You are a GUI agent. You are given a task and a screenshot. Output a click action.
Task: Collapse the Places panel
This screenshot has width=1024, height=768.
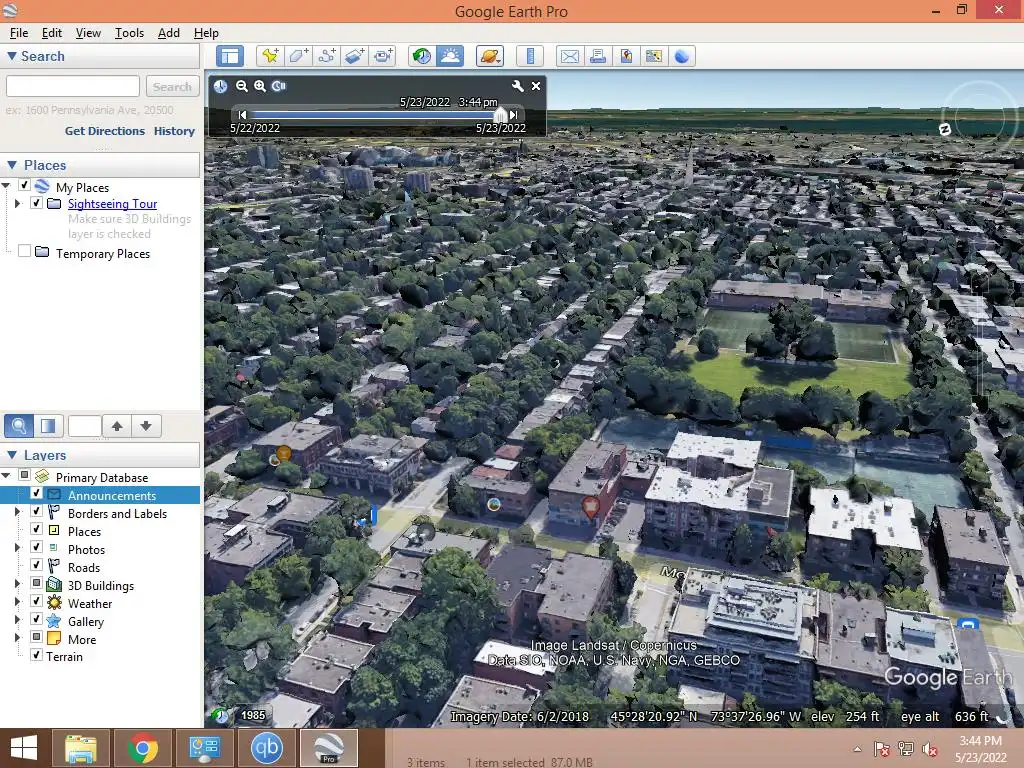11,165
